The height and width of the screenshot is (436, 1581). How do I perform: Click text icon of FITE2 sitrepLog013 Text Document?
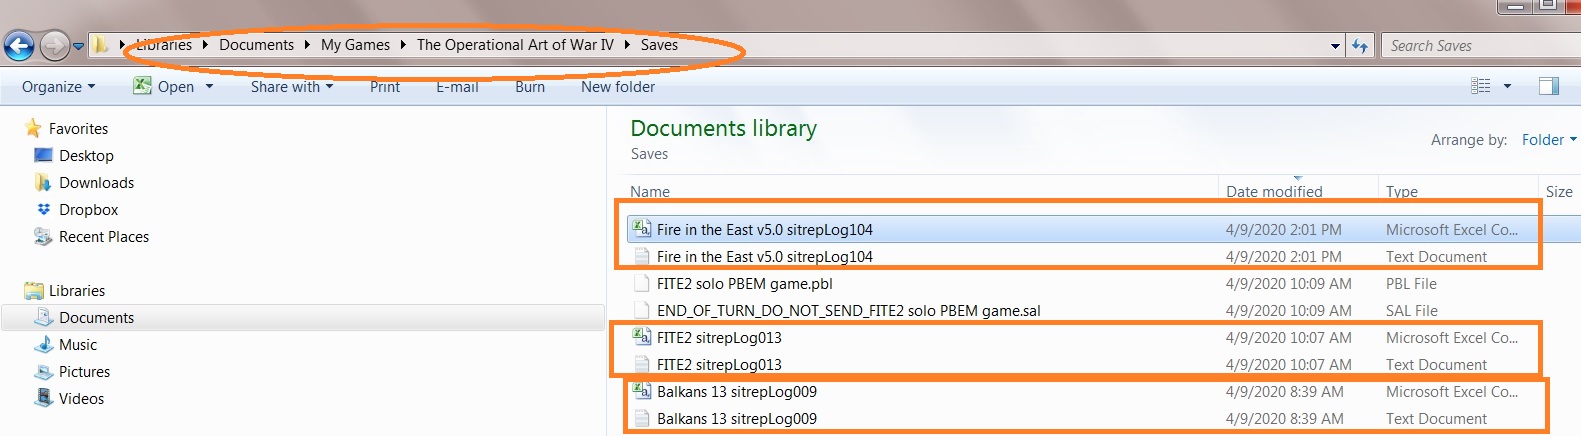[x=642, y=365]
